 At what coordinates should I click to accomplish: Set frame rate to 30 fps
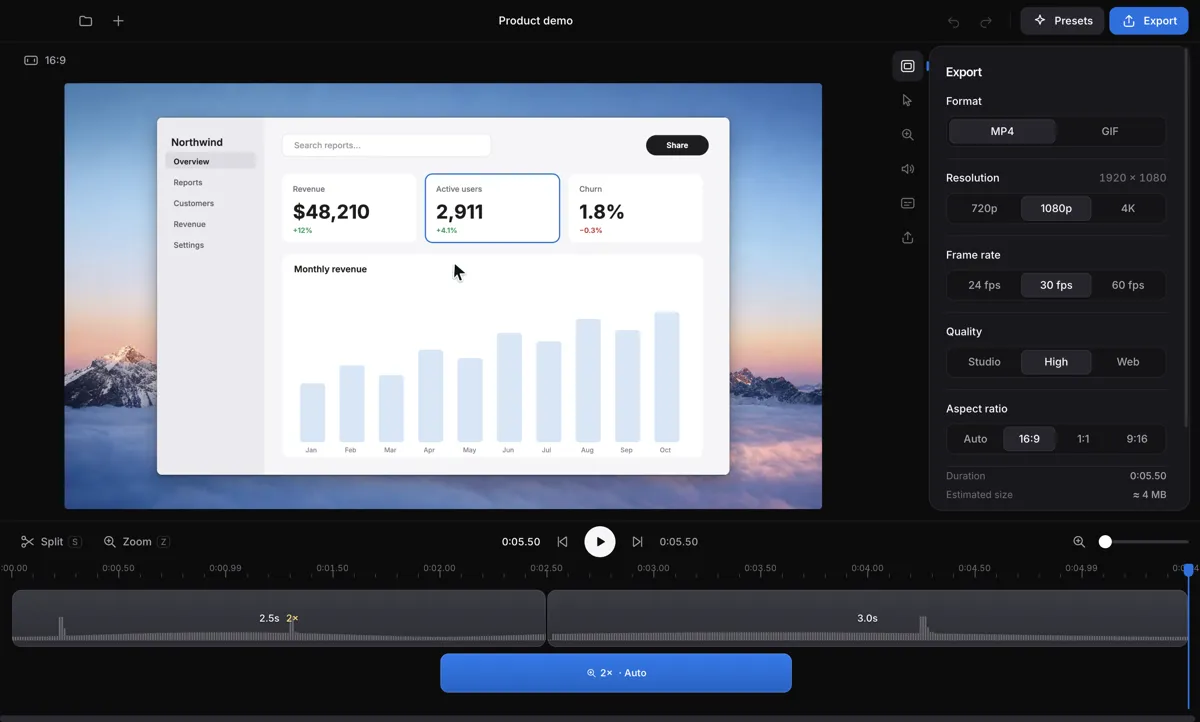coord(1056,285)
